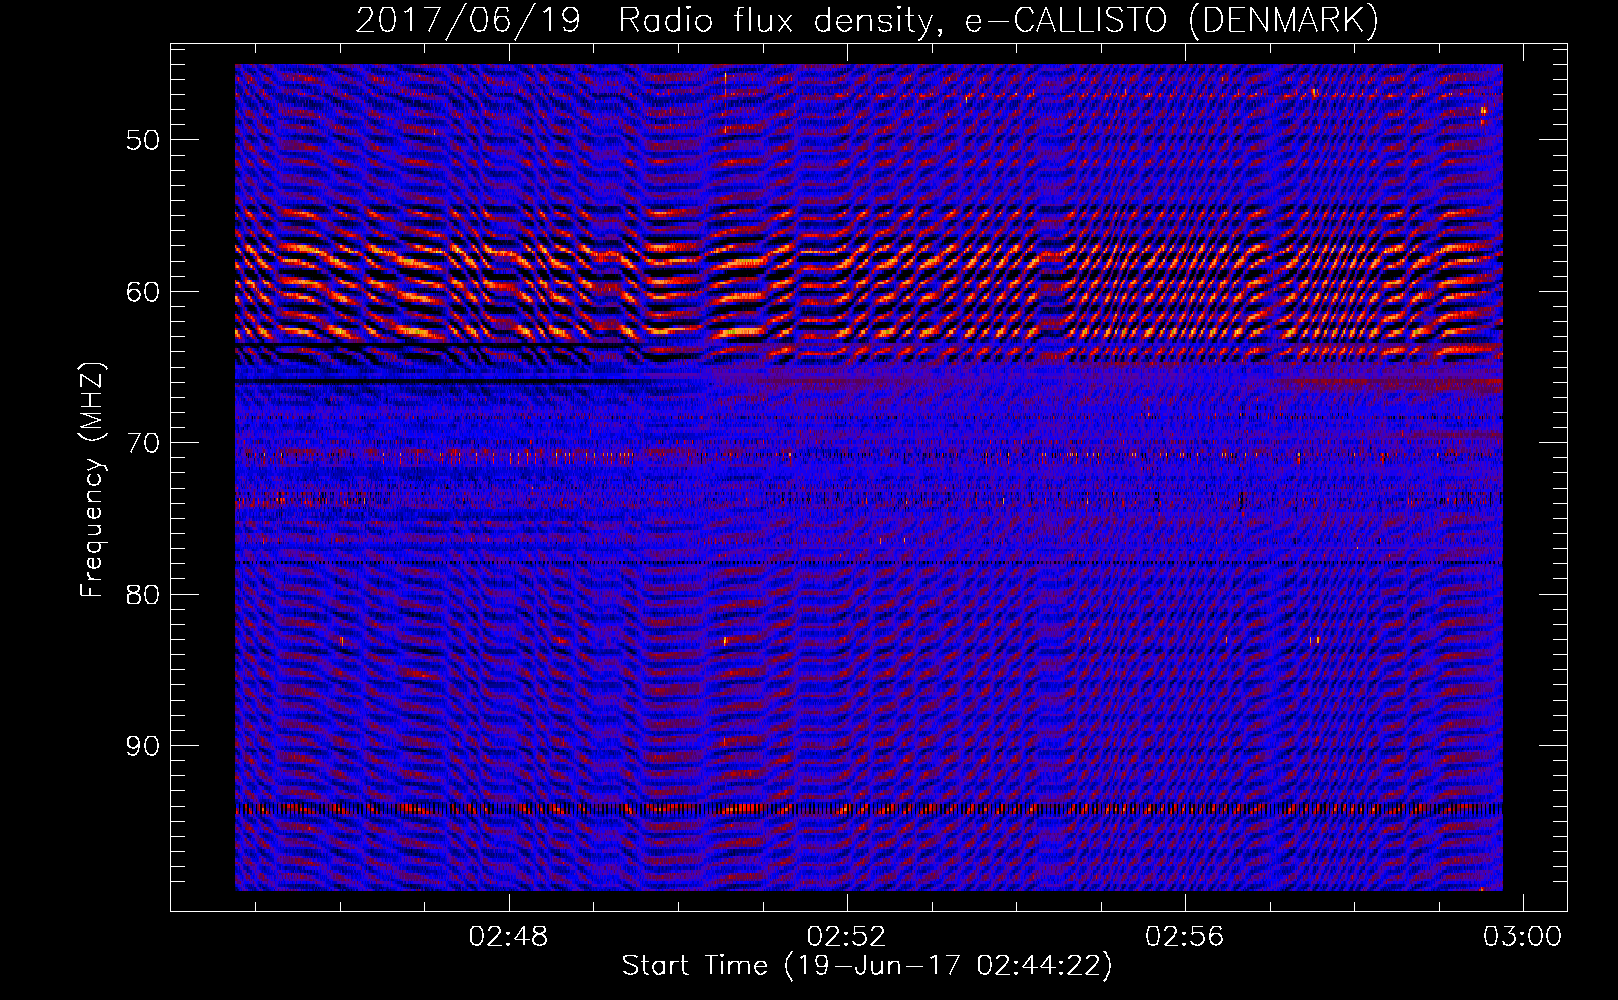Click the plot title "Radio flux density, e-CALLISTO (DENMARK)"
Image resolution: width=1618 pixels, height=1000 pixels.
point(999,21)
